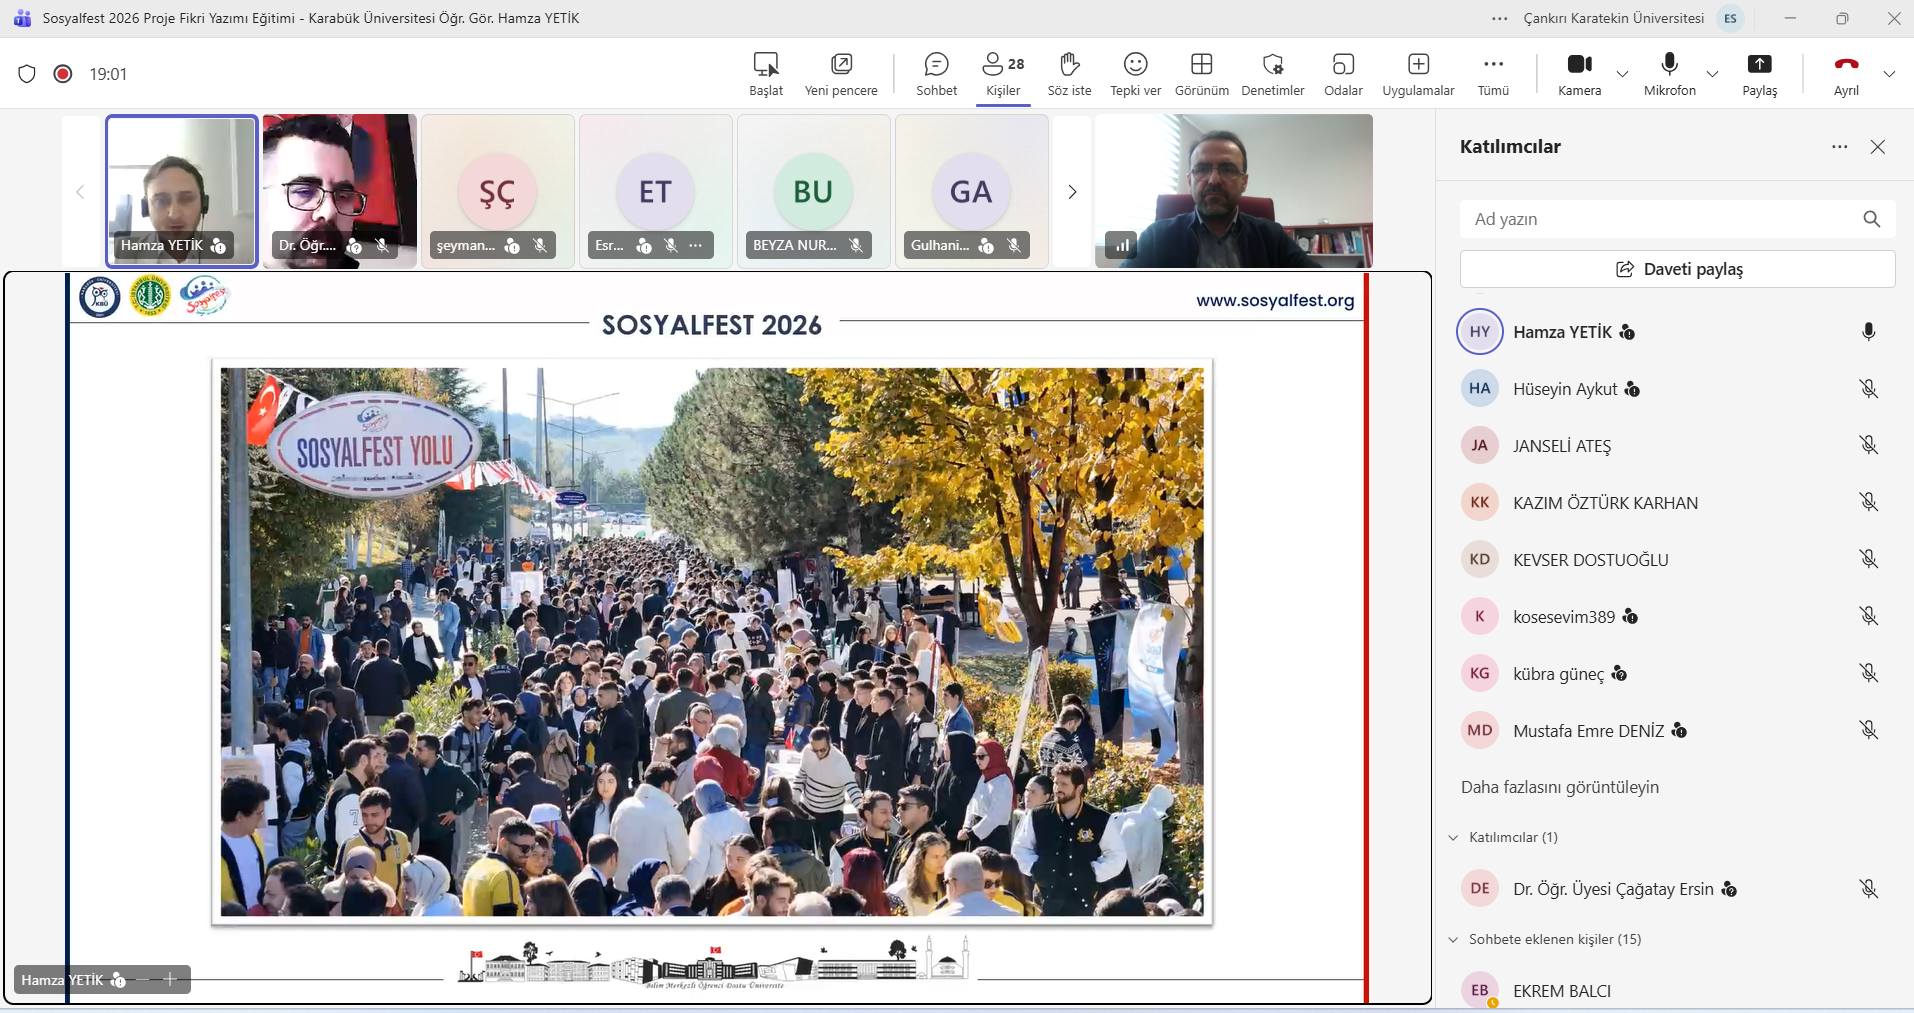Open Odalar breakout rooms
Screen dimensions: 1914x1013
[x=1343, y=74]
